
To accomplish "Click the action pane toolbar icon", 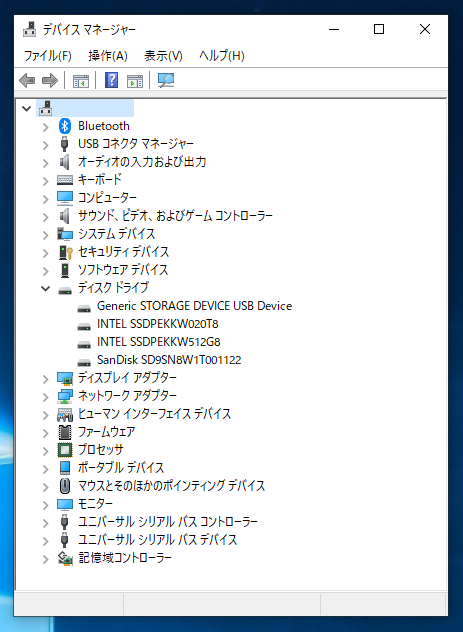I will [135, 81].
